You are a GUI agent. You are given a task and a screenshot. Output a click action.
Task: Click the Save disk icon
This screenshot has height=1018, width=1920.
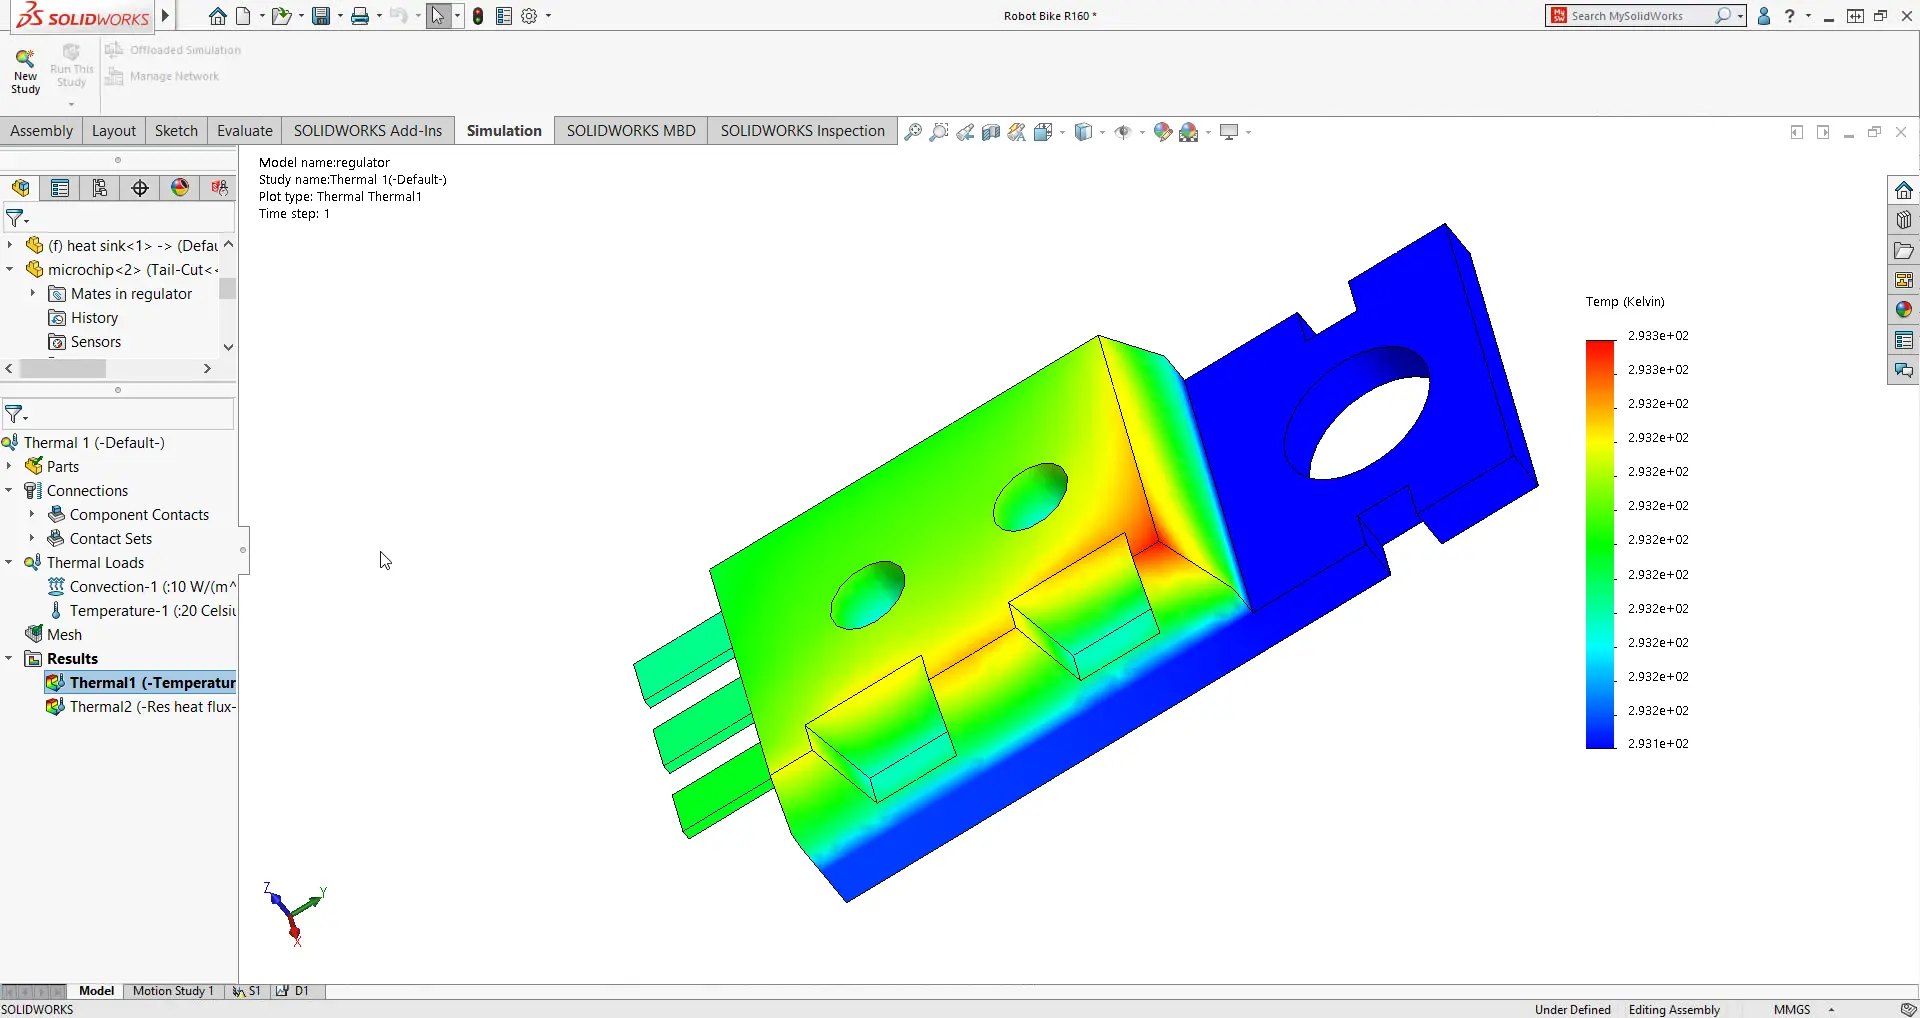click(321, 16)
